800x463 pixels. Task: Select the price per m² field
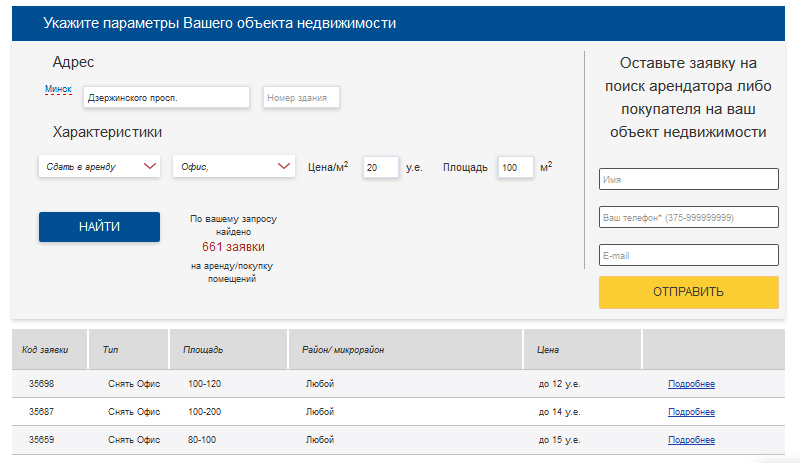[x=380, y=168]
